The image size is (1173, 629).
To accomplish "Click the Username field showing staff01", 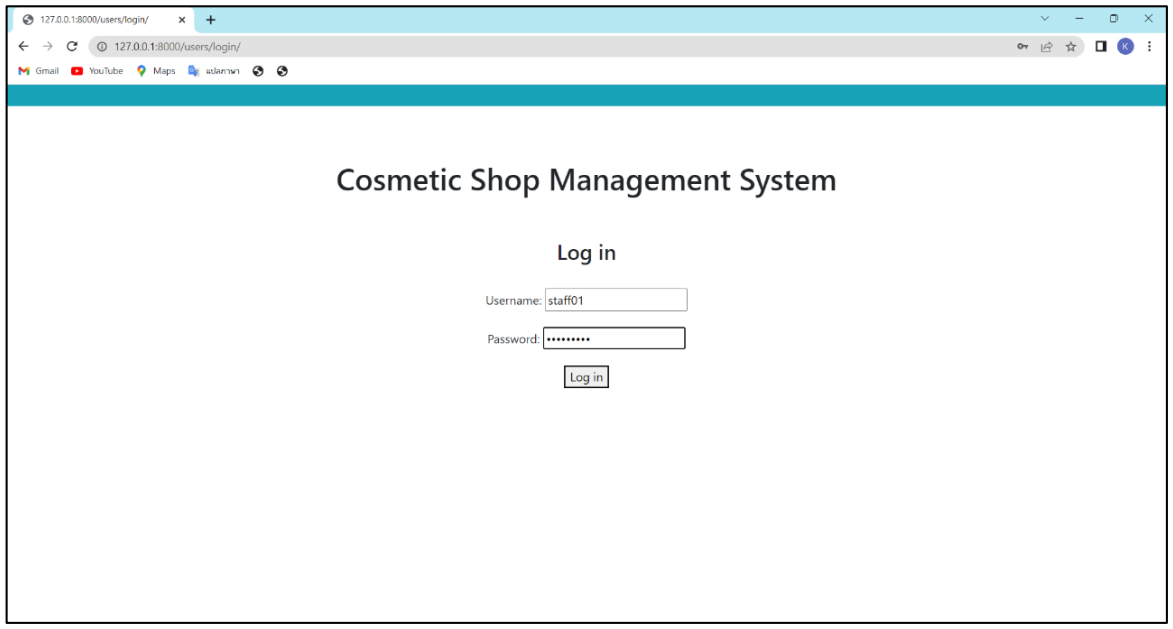I will (x=616, y=299).
